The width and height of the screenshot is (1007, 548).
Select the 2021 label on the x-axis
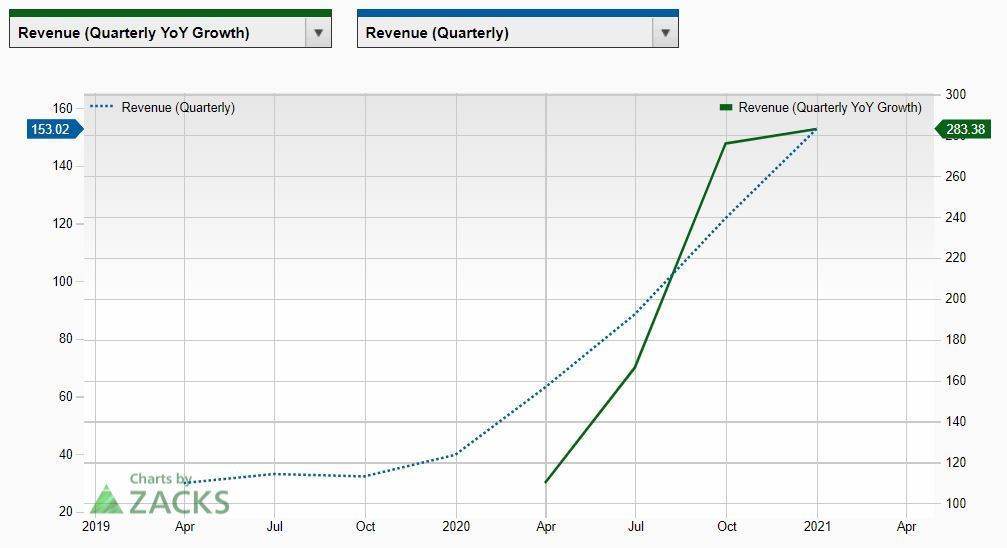817,527
